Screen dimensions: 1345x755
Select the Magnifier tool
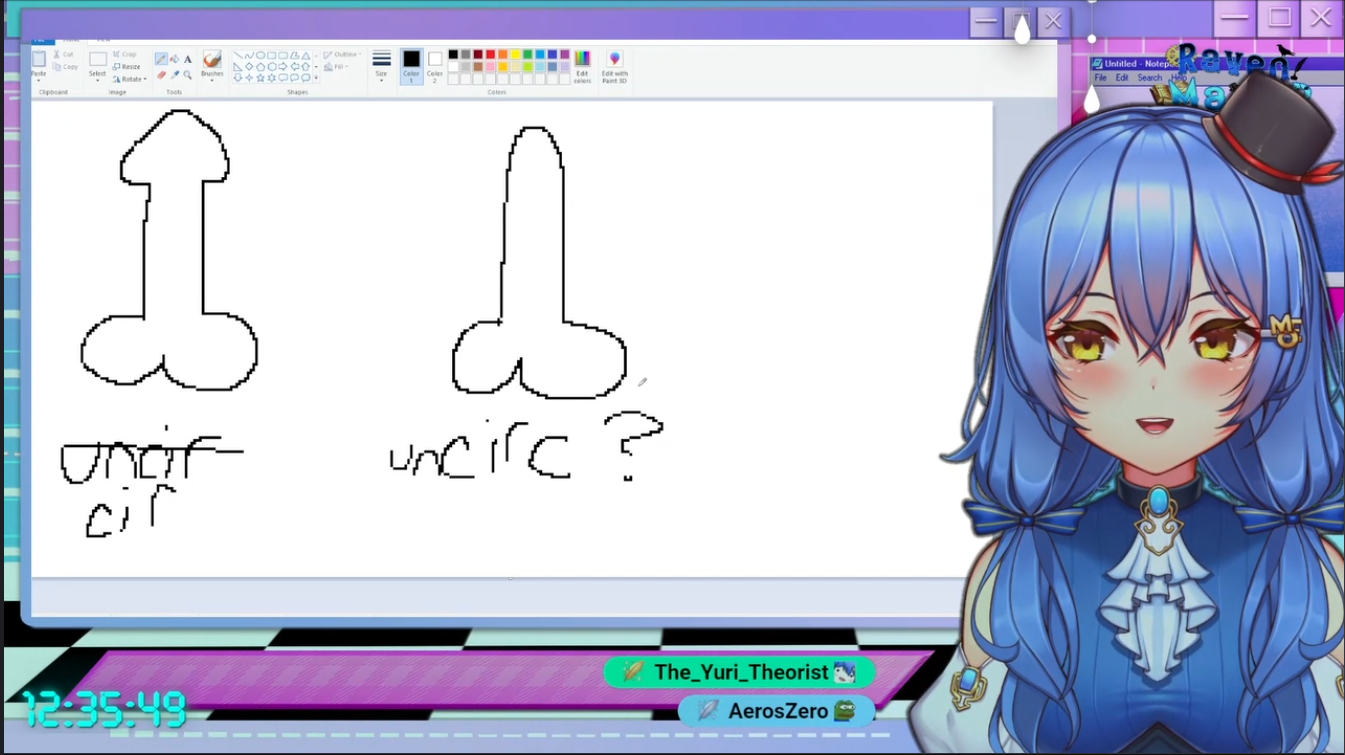[x=188, y=75]
